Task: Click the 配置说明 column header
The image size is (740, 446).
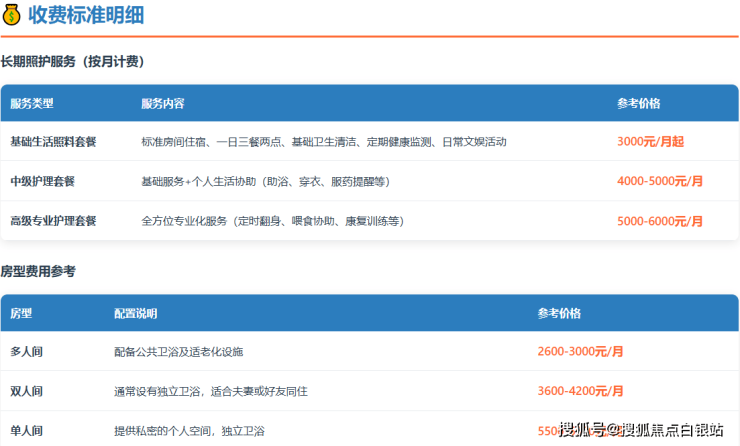Action: click(x=136, y=313)
